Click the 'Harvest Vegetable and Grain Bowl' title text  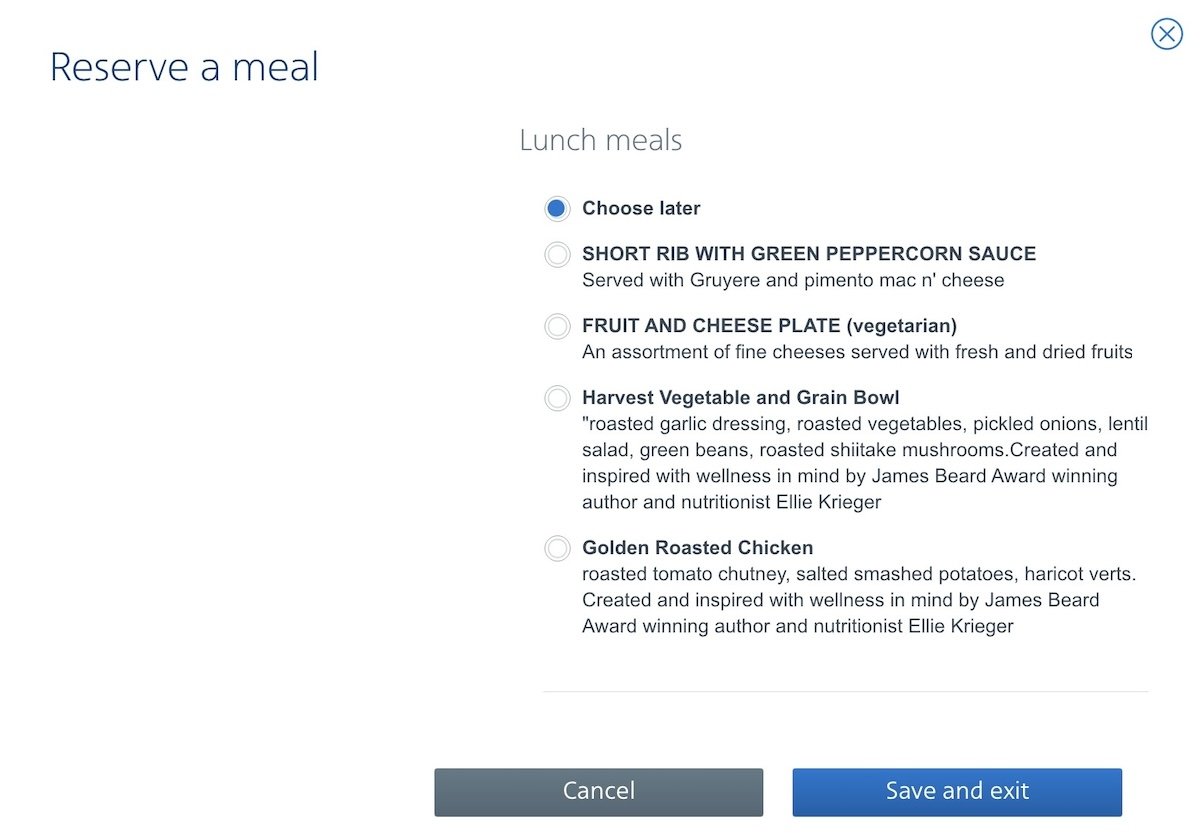click(741, 398)
